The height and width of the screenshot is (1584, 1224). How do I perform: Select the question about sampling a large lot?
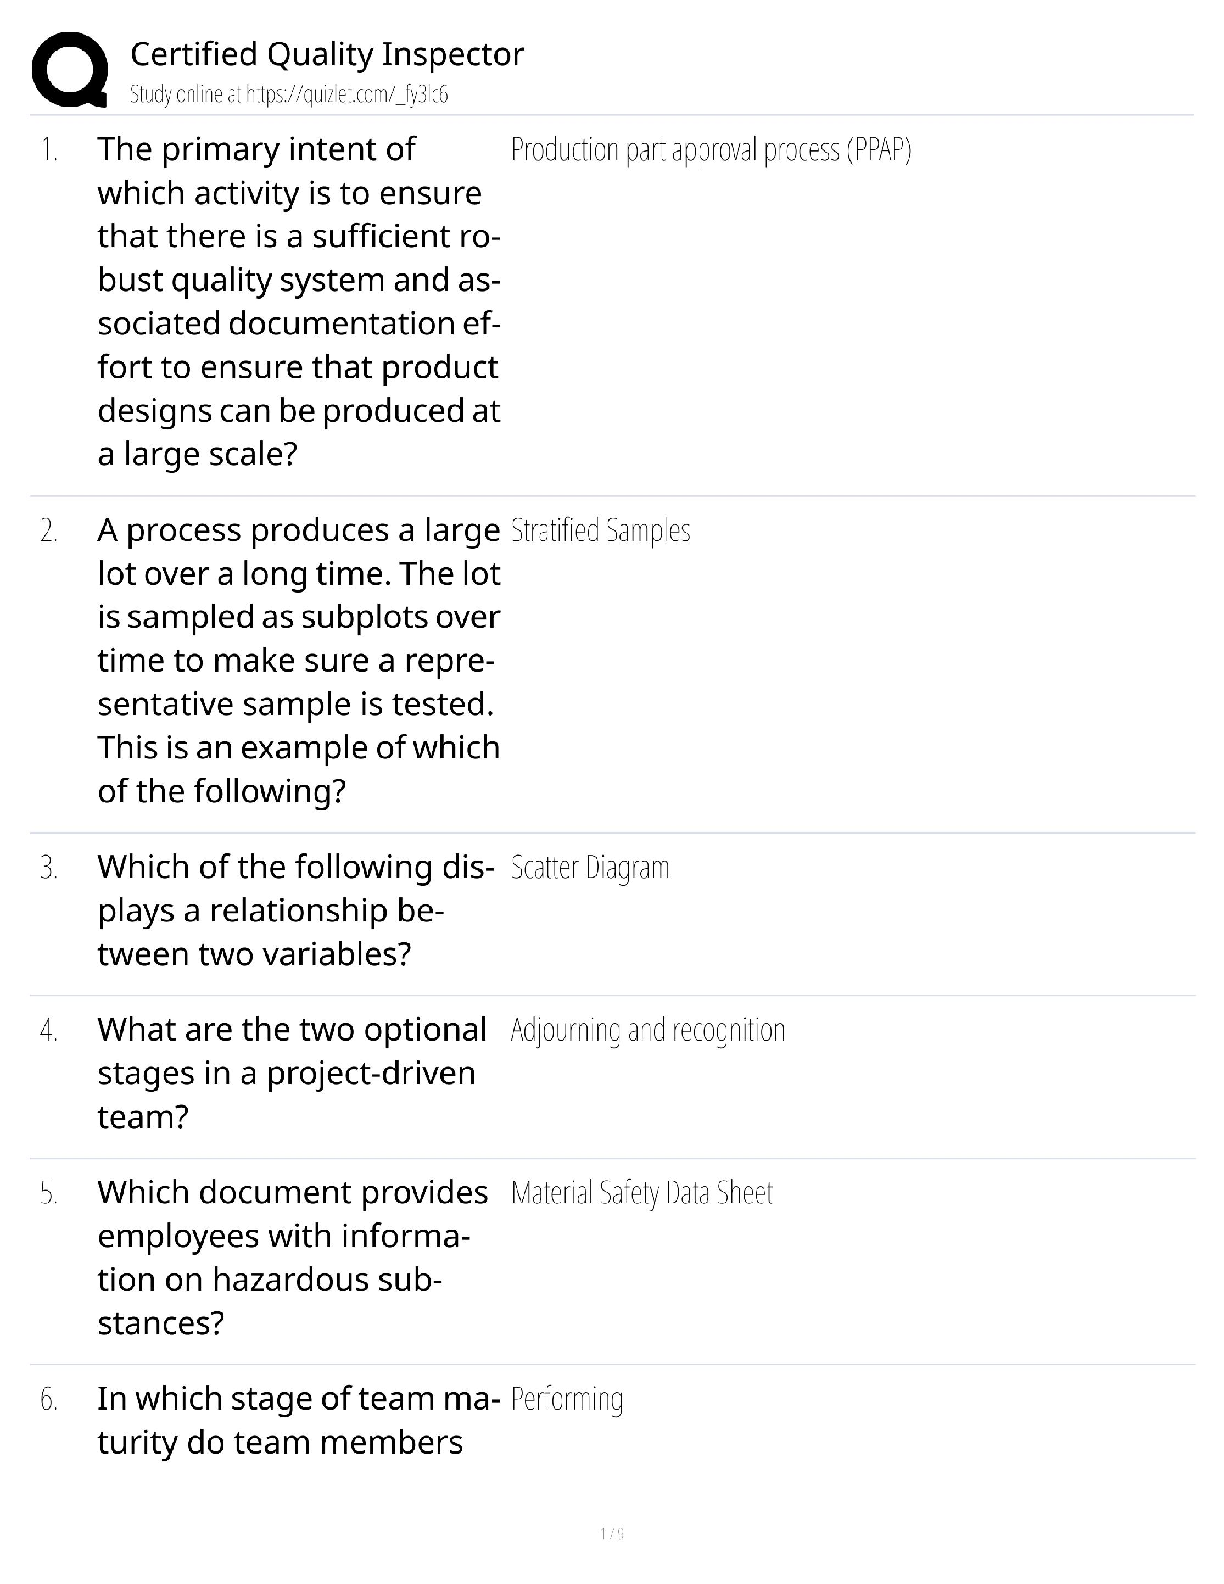point(298,660)
